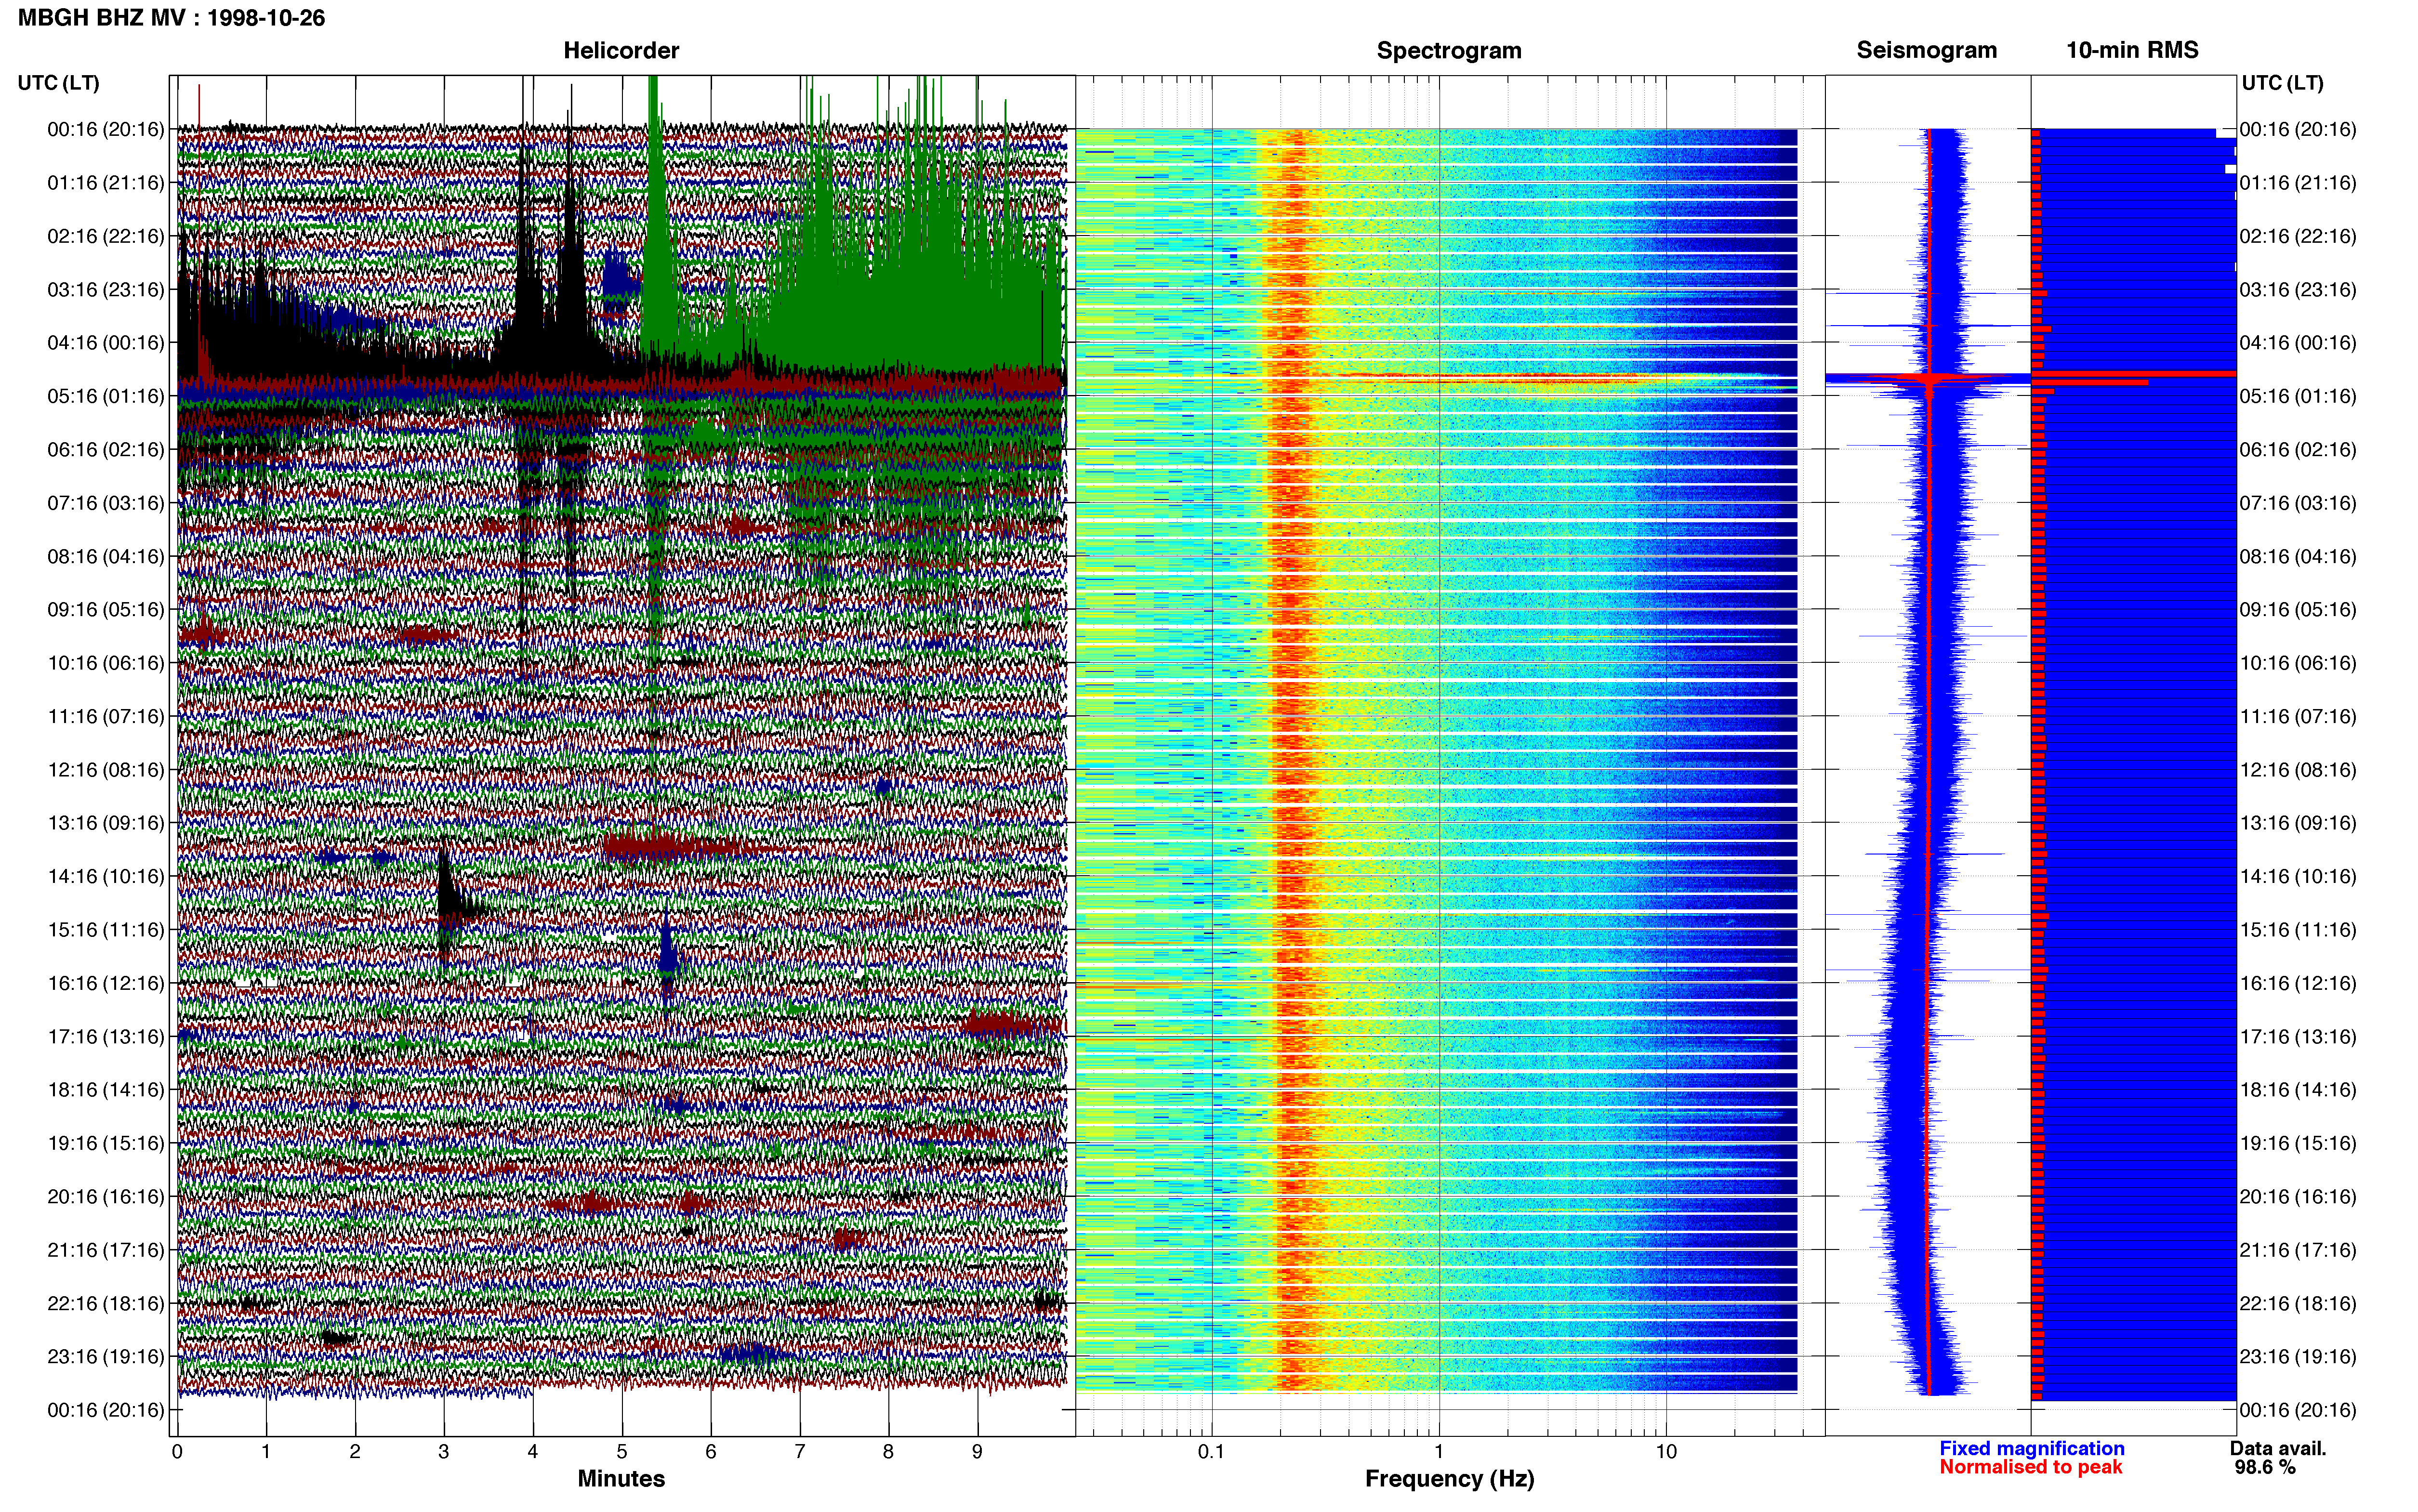The image size is (2418, 1512).
Task: Click left time label '04:16 (00:16)'
Action: [106, 343]
